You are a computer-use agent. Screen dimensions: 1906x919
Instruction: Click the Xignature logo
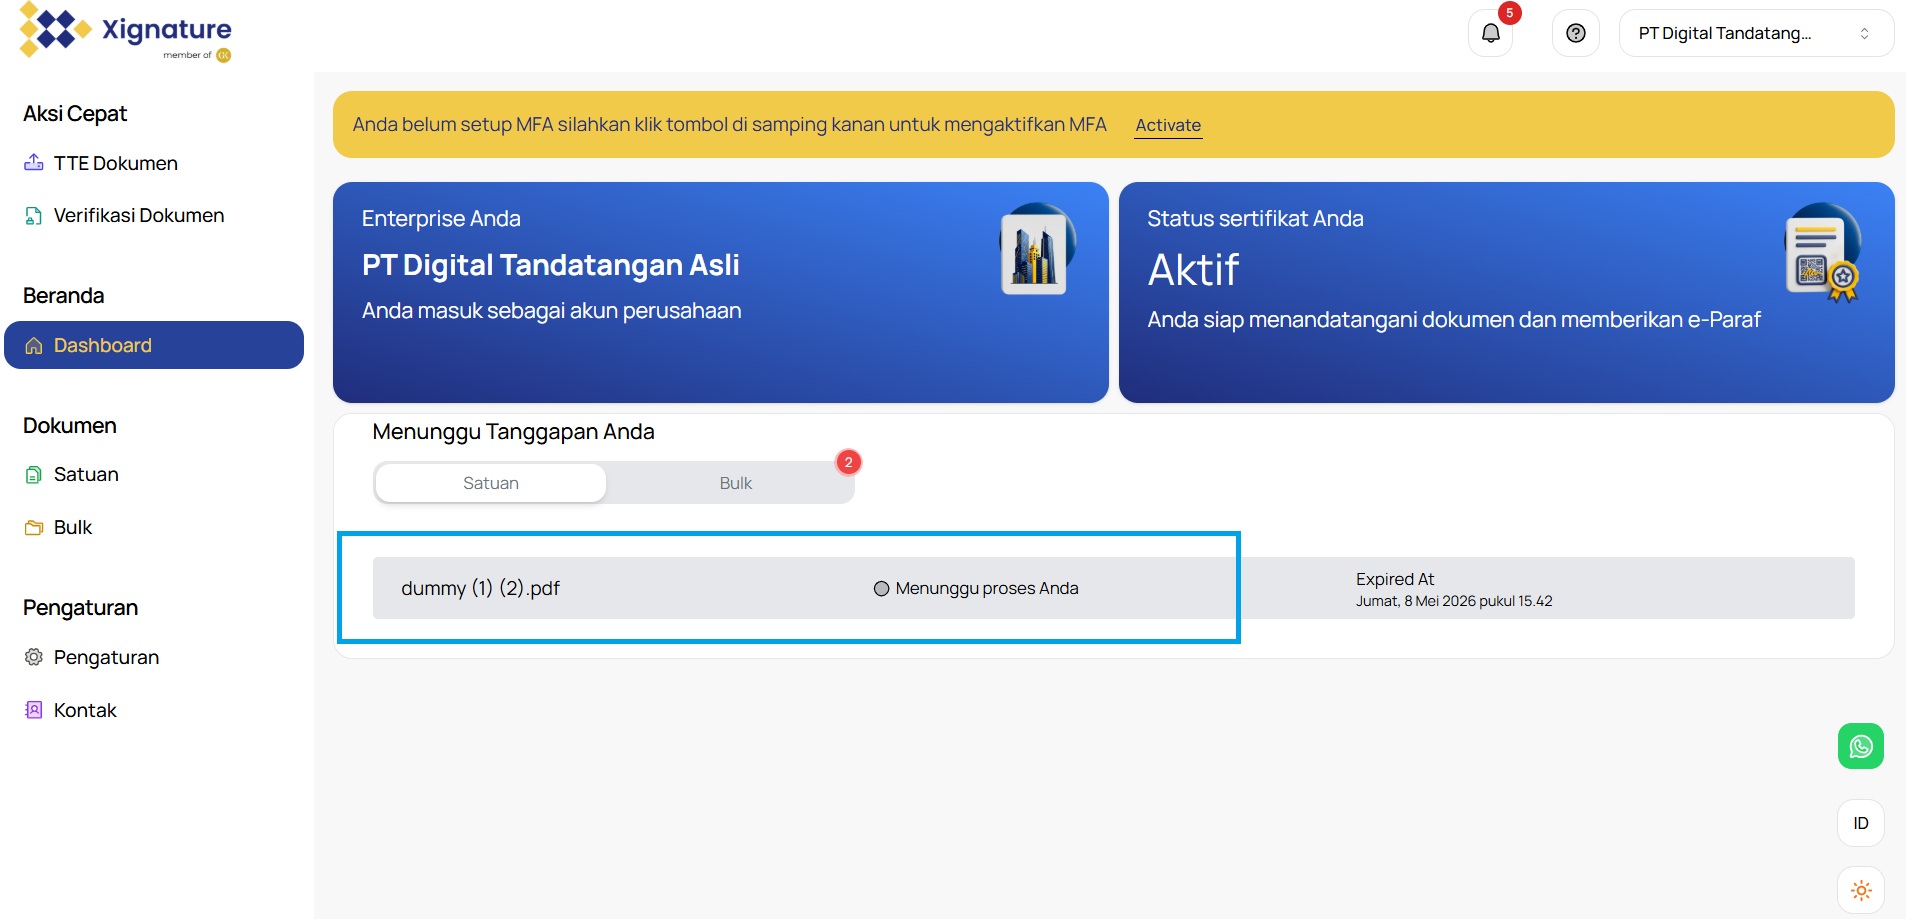125,32
